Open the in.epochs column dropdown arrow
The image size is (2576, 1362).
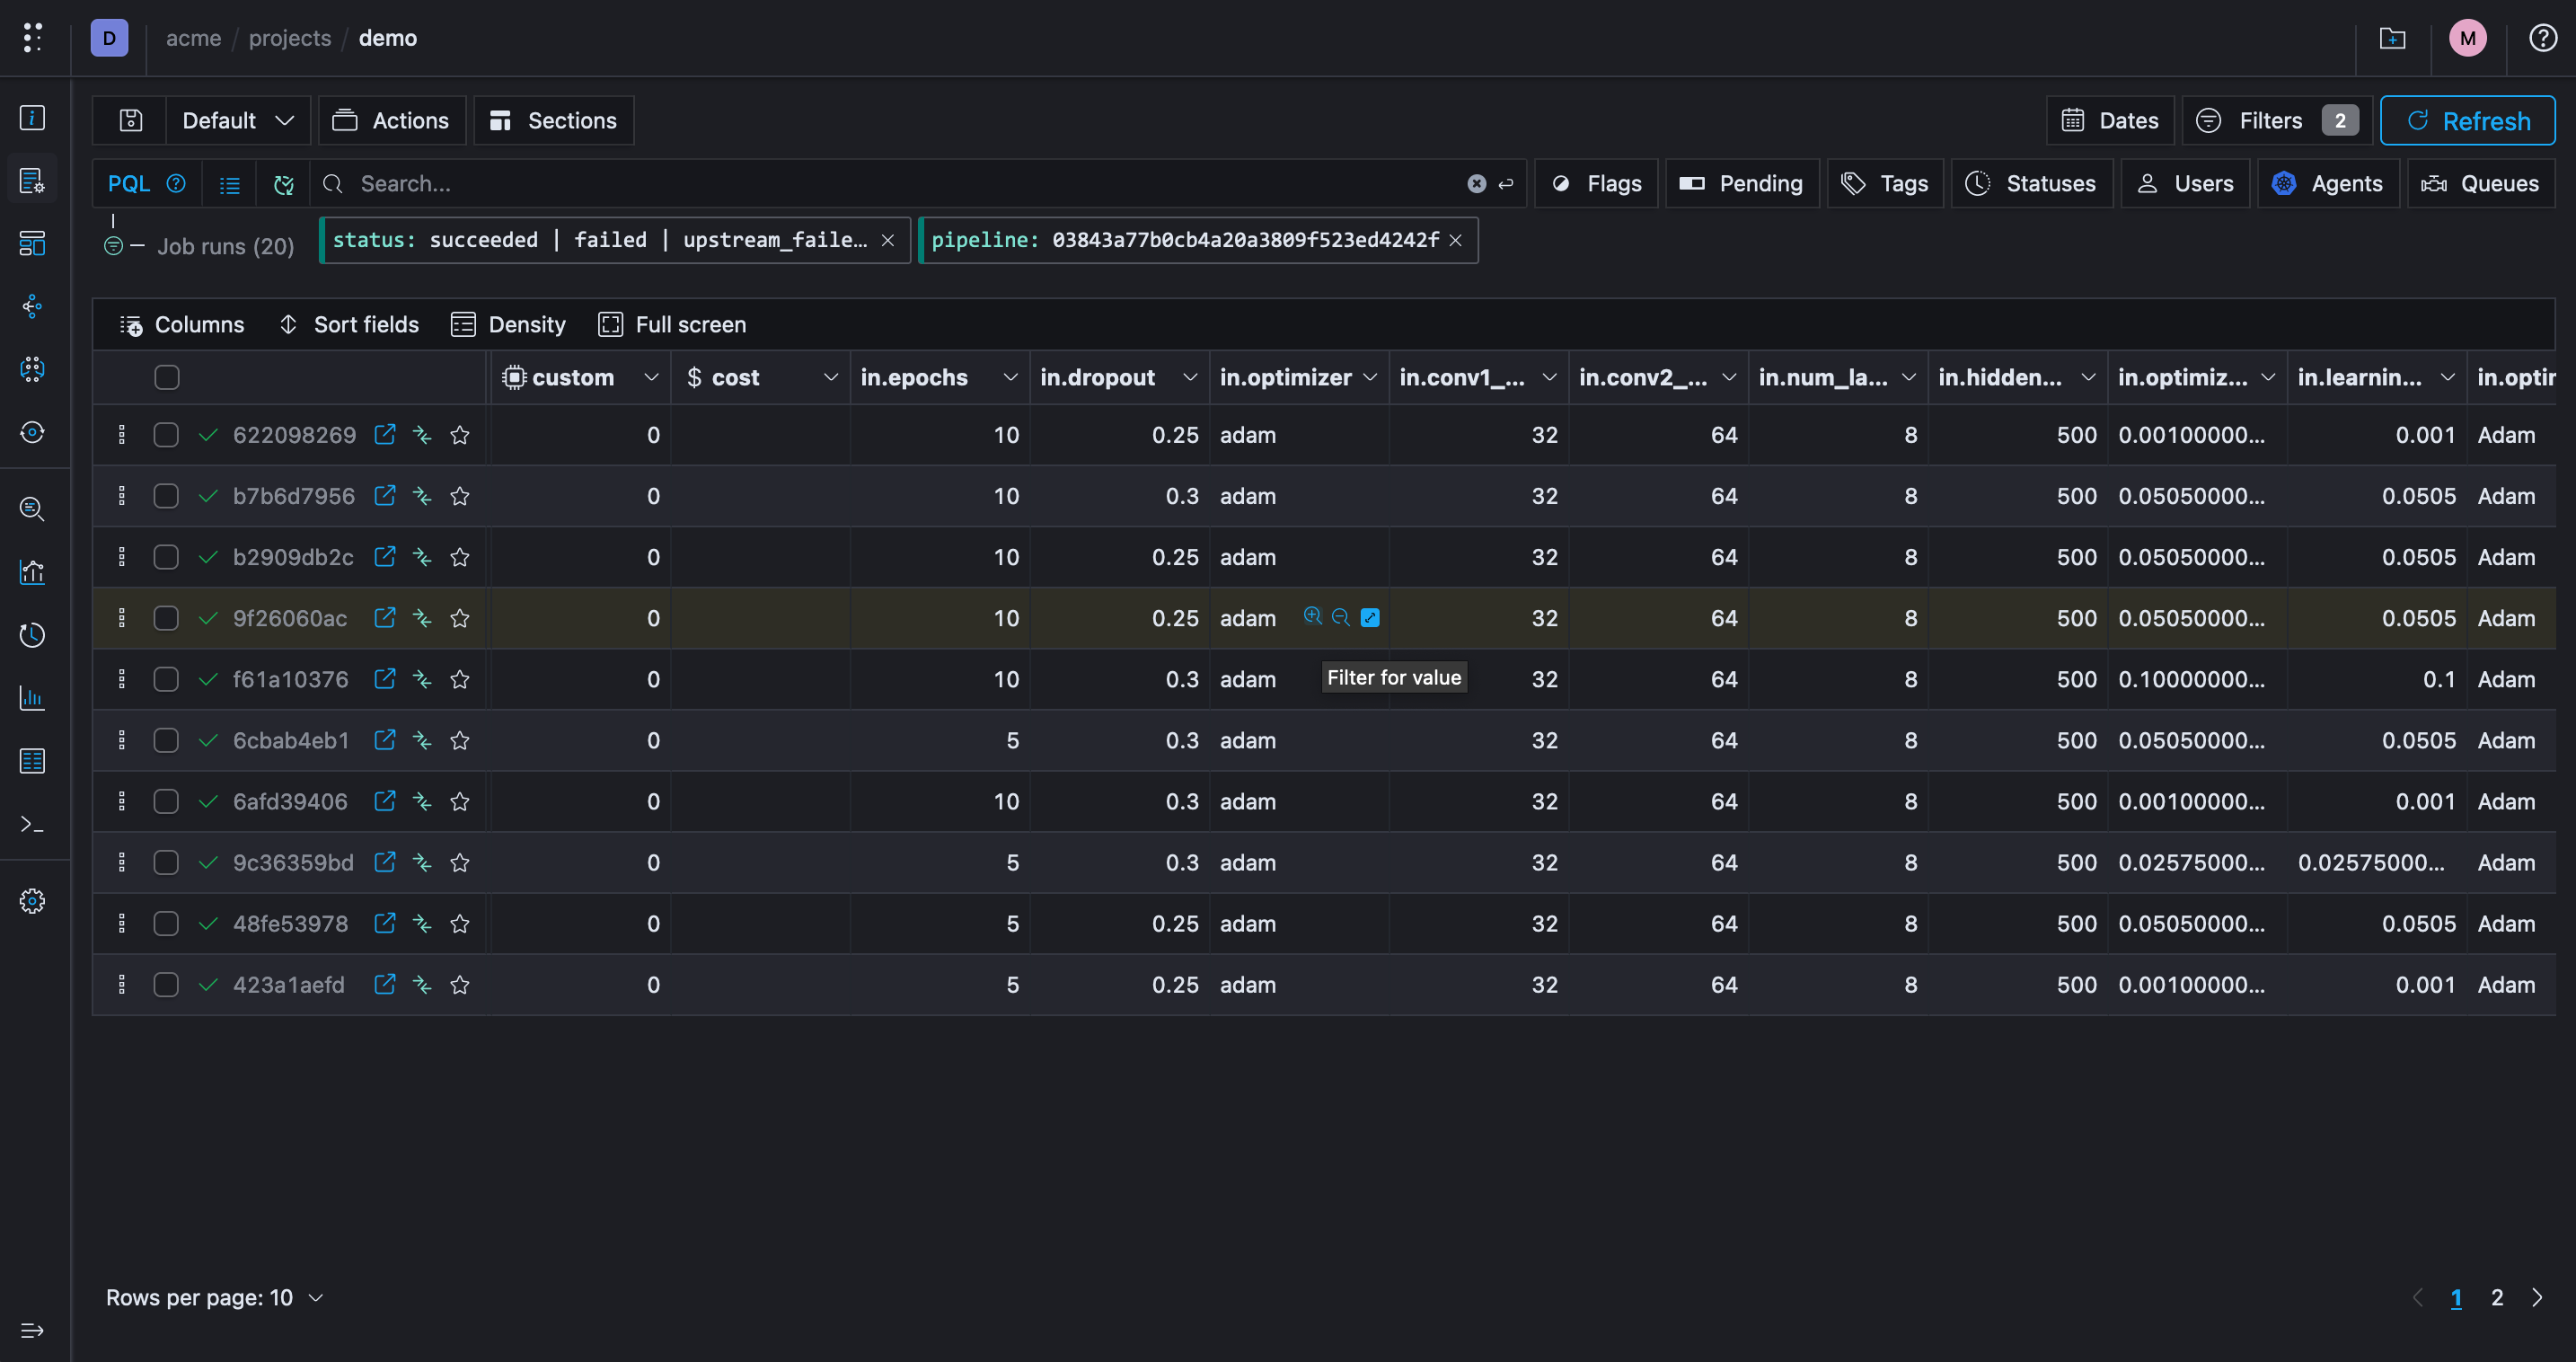[x=1011, y=377]
